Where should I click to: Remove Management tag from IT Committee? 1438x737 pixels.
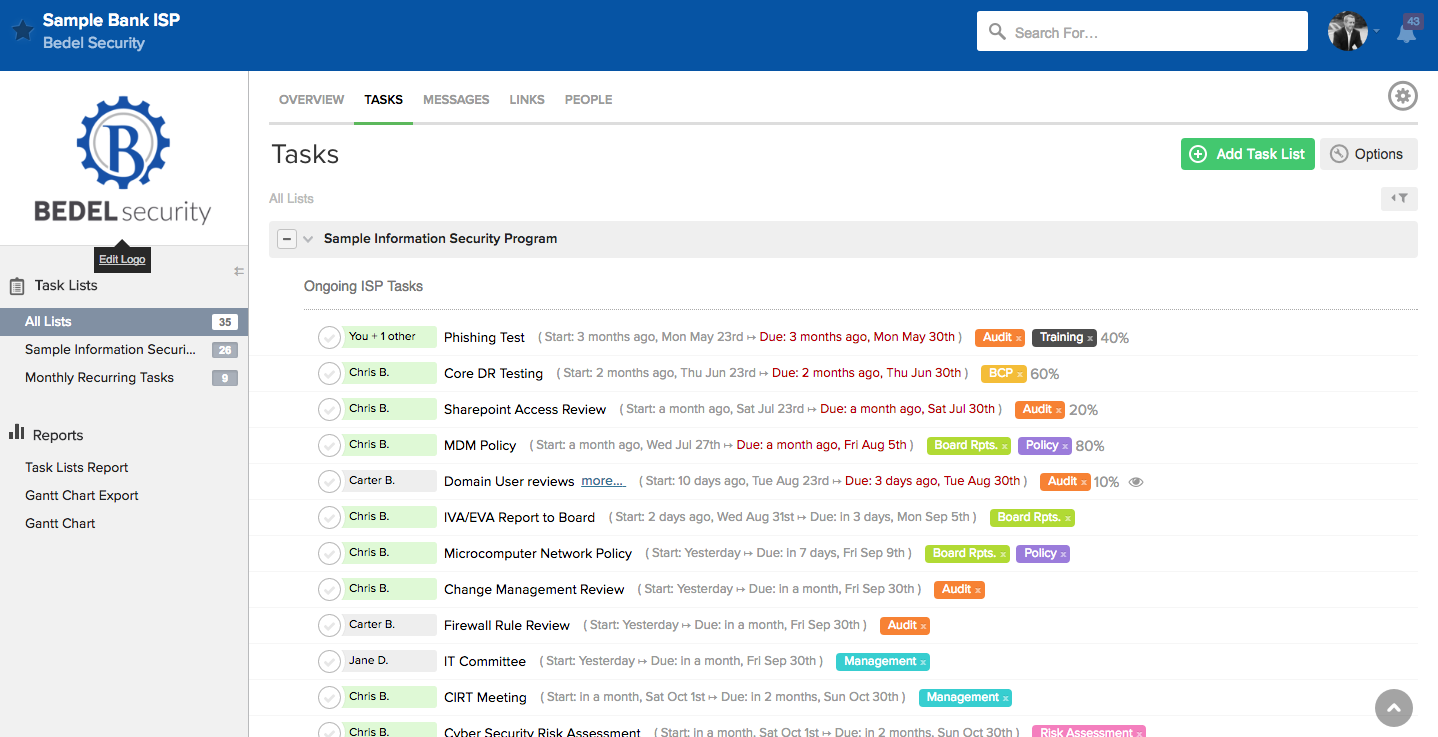922,662
